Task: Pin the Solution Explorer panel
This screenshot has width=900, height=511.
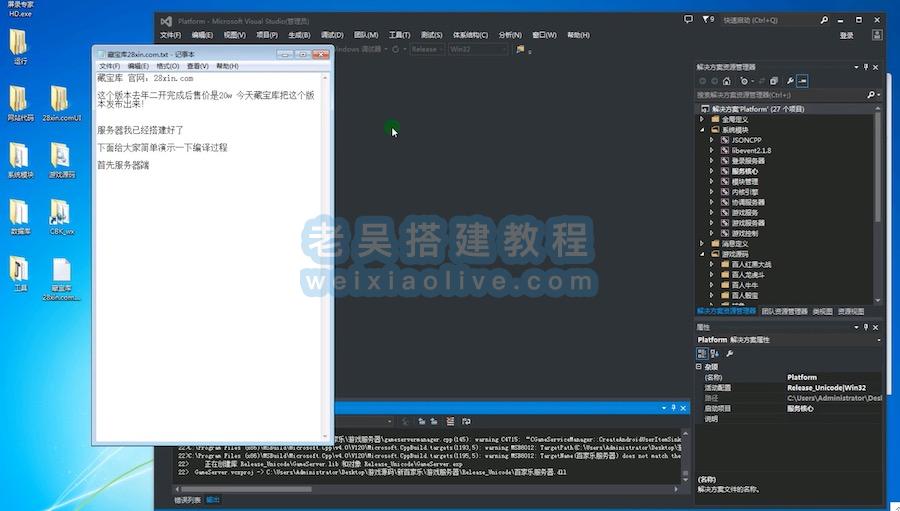Action: click(866, 67)
